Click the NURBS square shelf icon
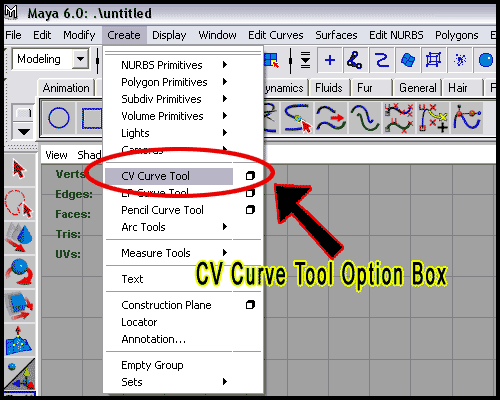 tap(91, 118)
